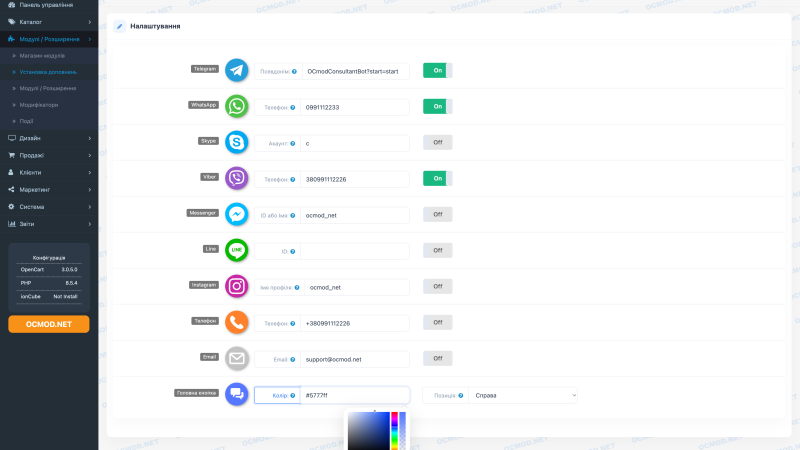Click help icon next to Line ID

[x=293, y=252]
